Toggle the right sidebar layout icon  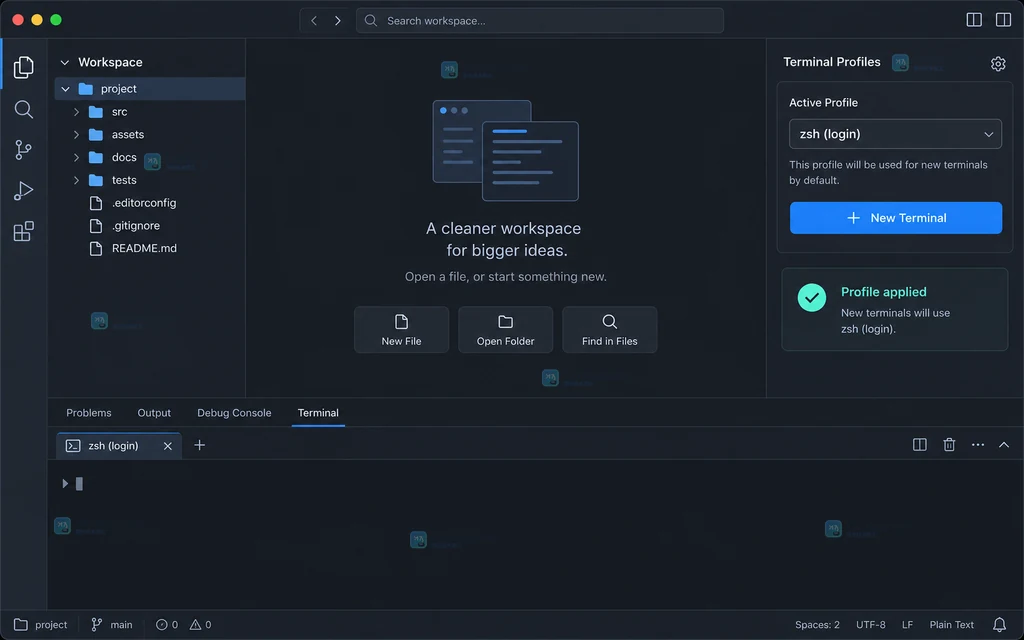click(x=1003, y=20)
